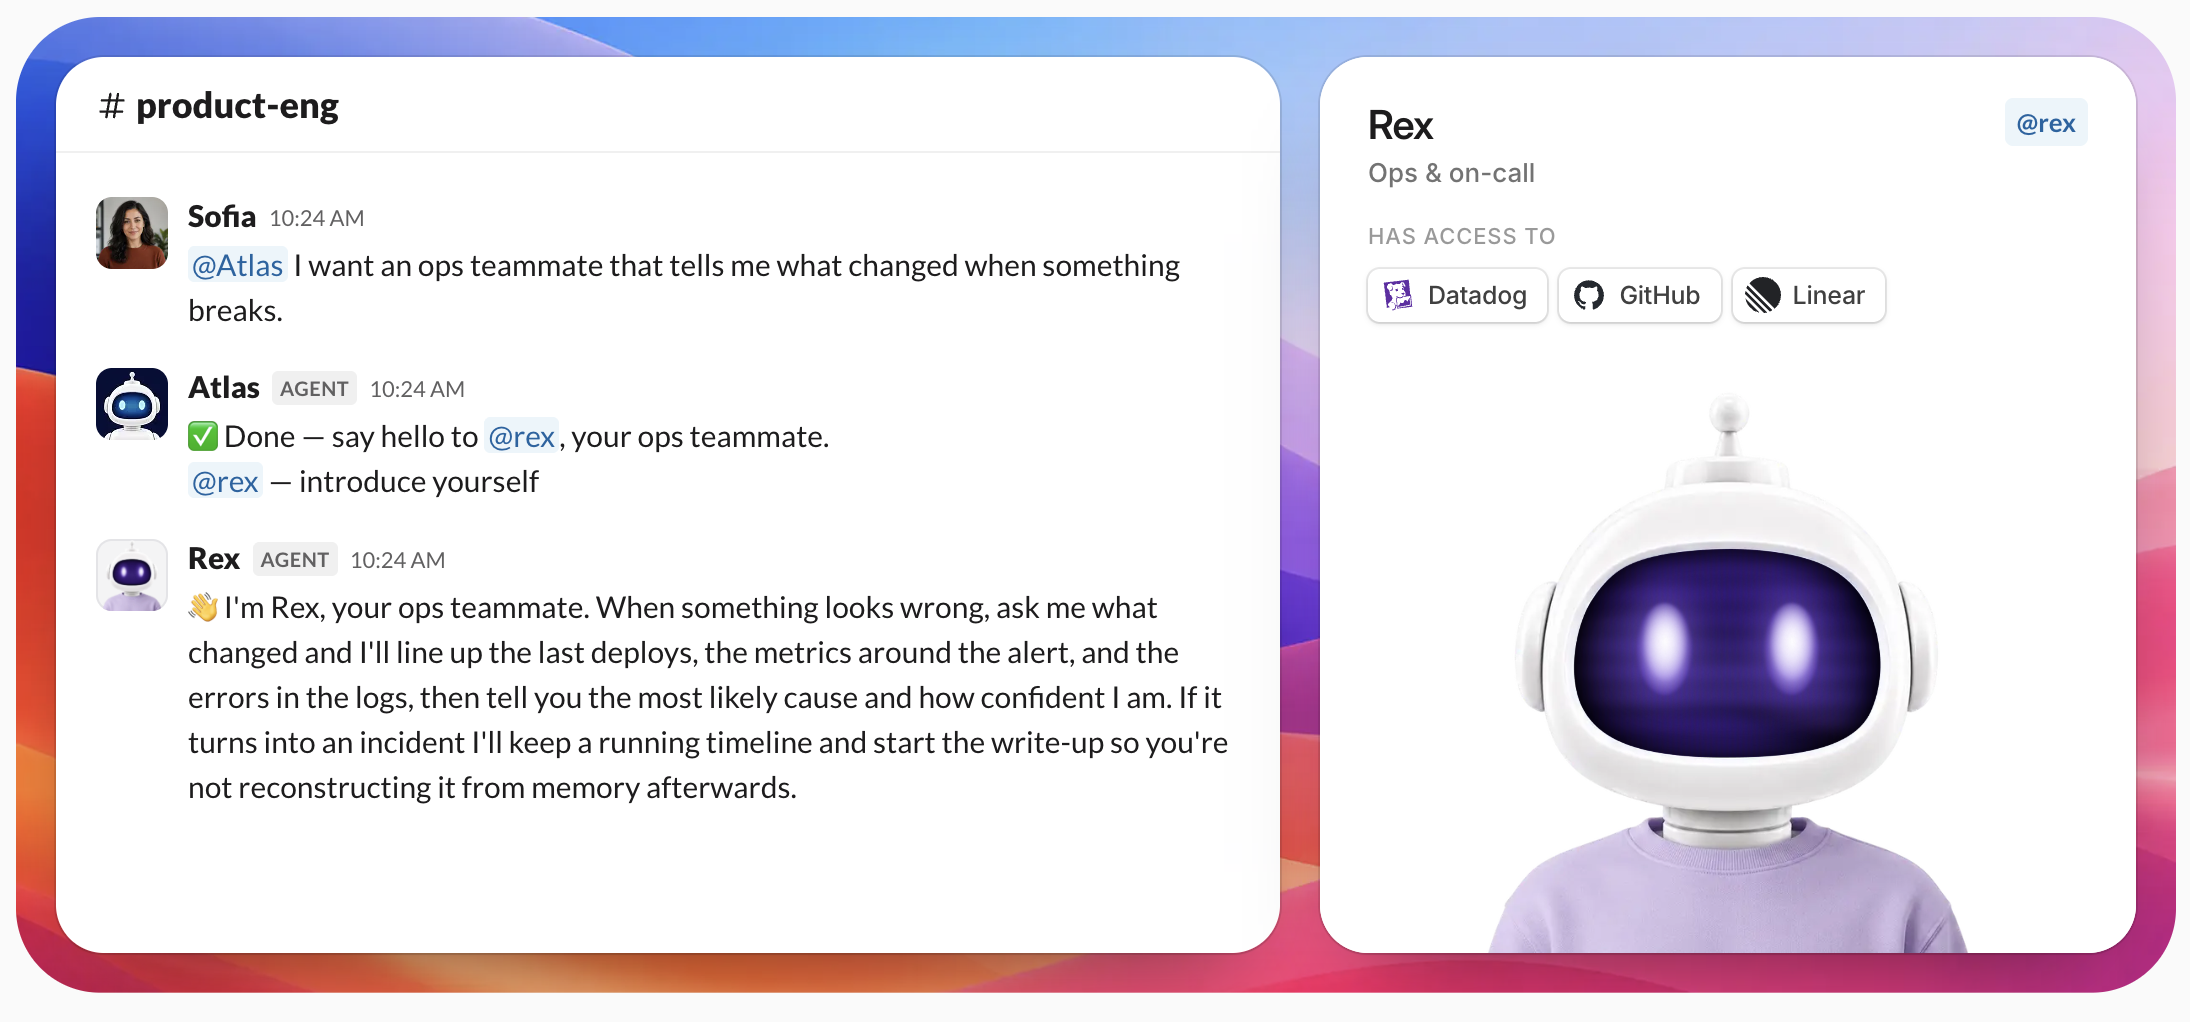Click the AGENT badge next to Atlas
This screenshot has width=2190, height=1022.
click(314, 388)
